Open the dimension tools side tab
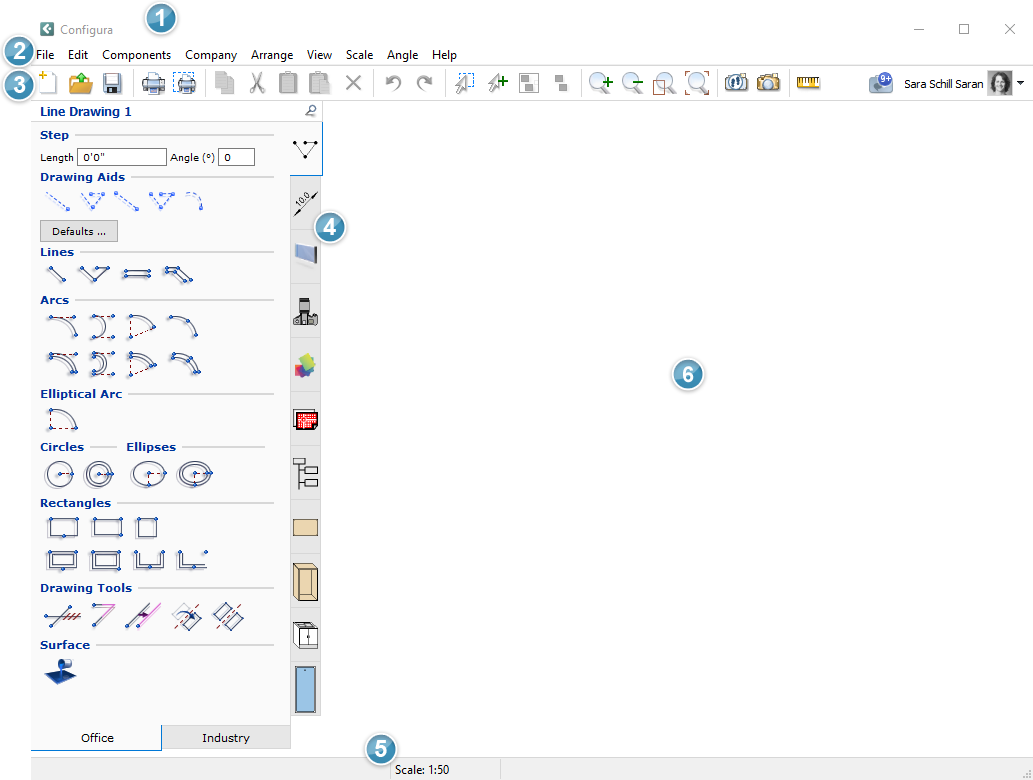Viewport: 1033px width, 780px height. point(305,203)
